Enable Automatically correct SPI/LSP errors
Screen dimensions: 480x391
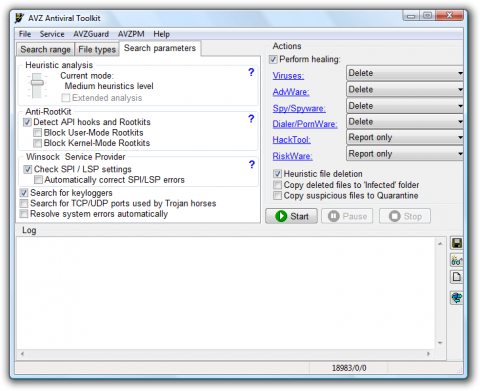pos(38,180)
